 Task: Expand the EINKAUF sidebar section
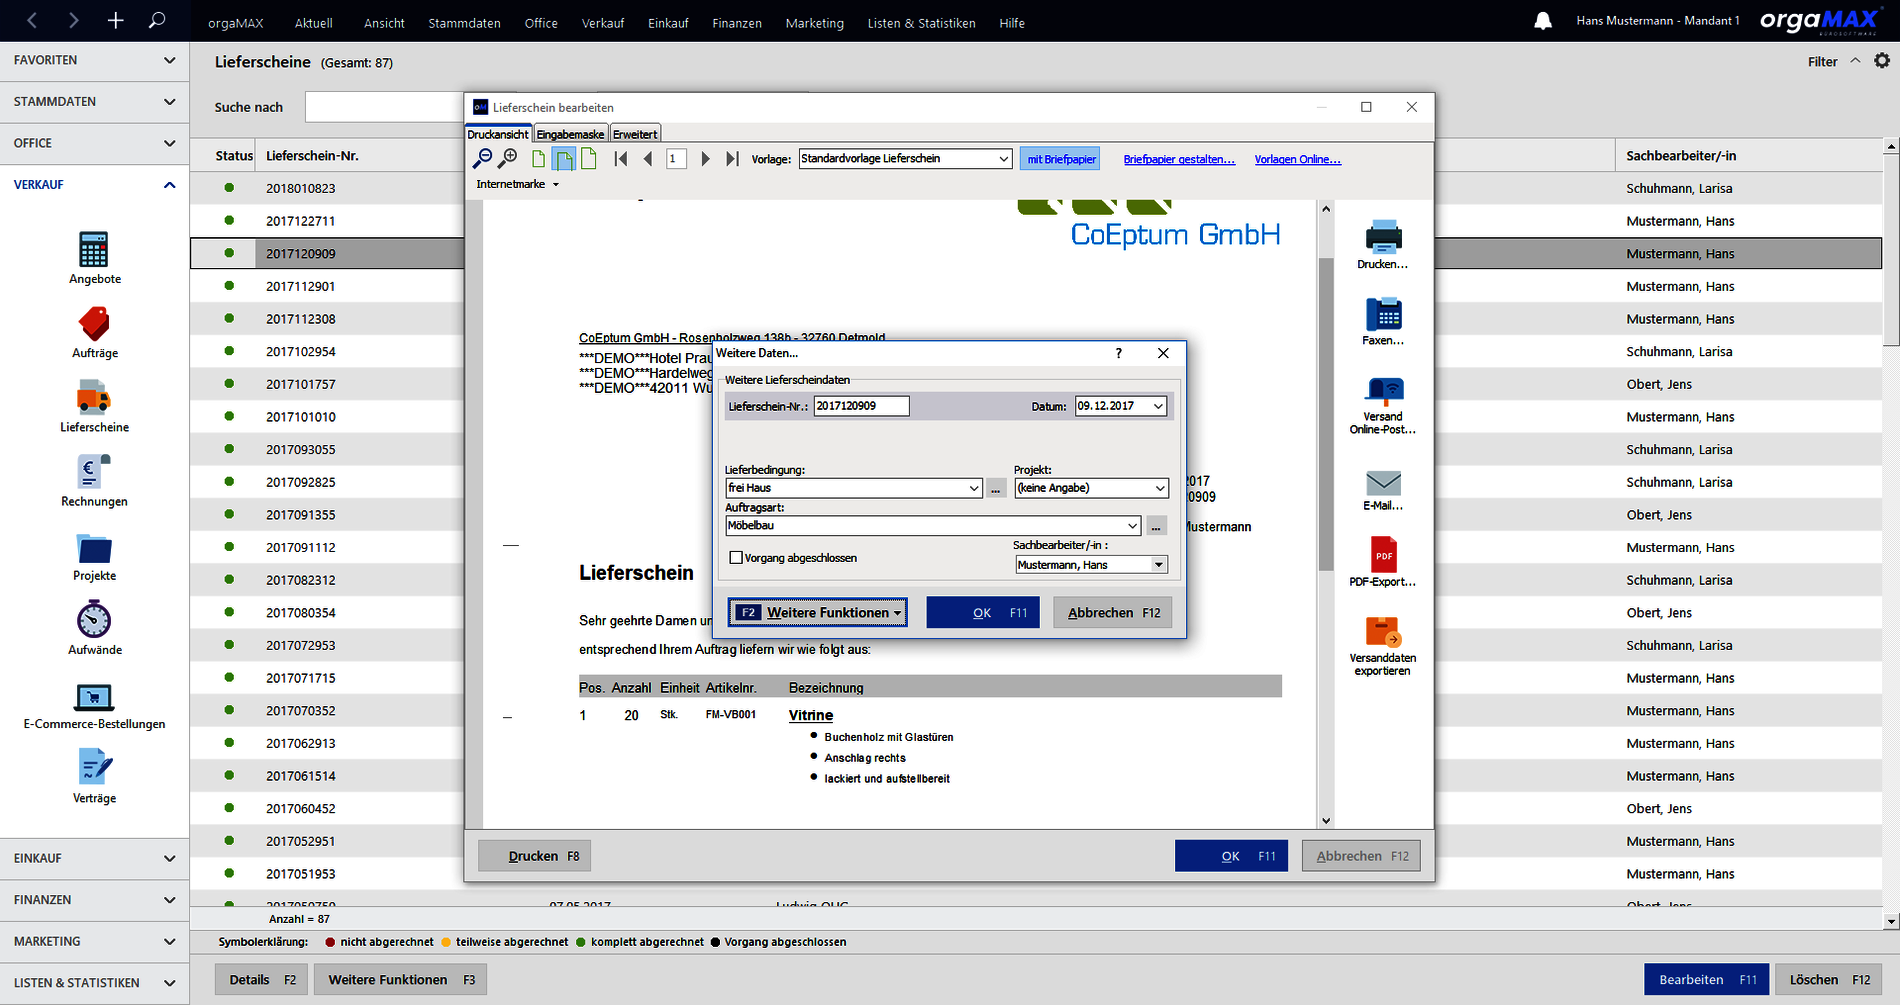click(x=94, y=858)
